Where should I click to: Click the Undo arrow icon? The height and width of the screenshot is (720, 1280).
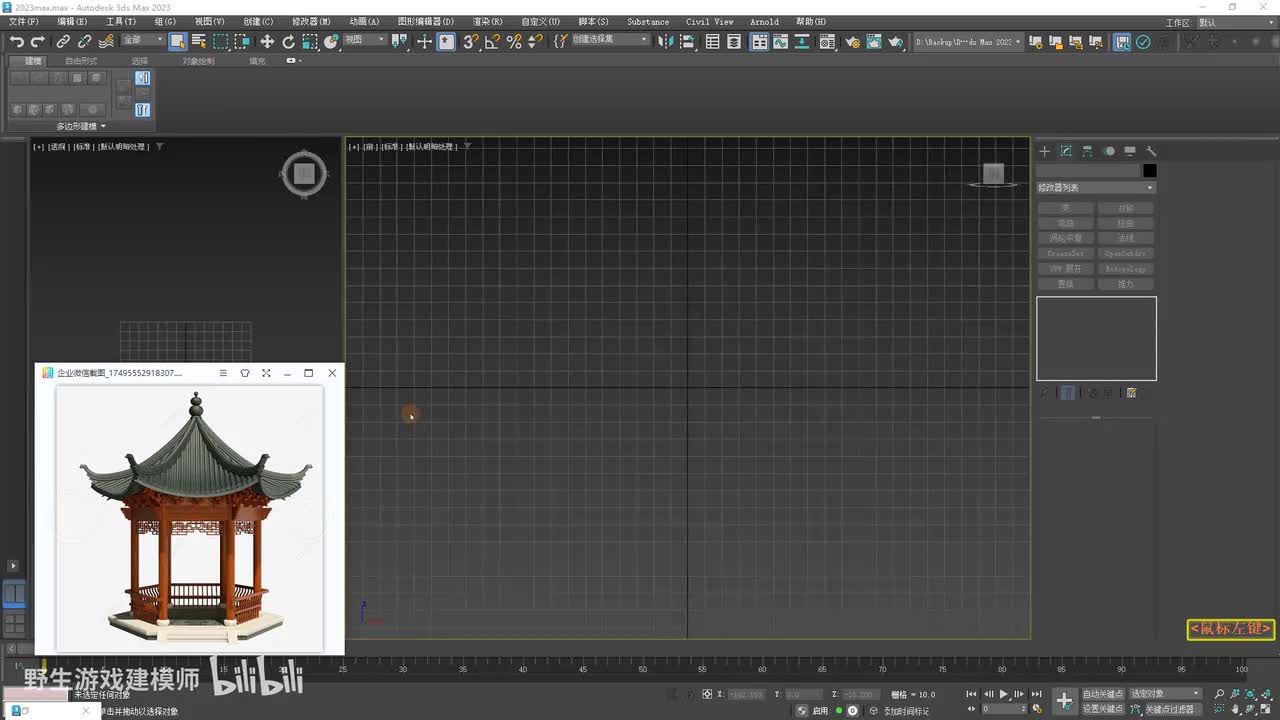(x=17, y=41)
